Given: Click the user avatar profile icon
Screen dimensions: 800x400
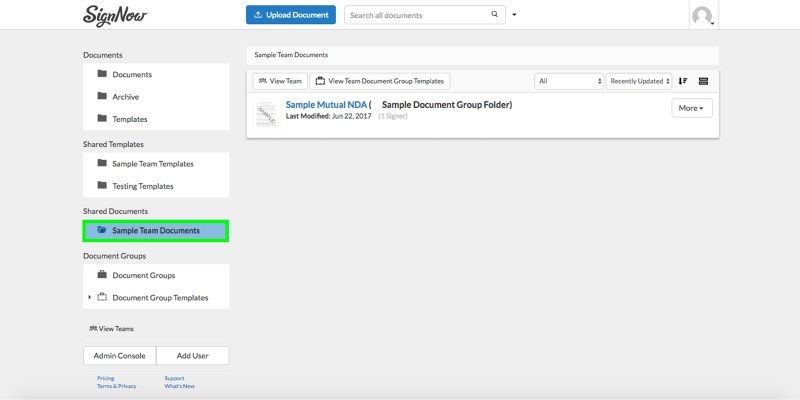Looking at the screenshot, I should (702, 15).
